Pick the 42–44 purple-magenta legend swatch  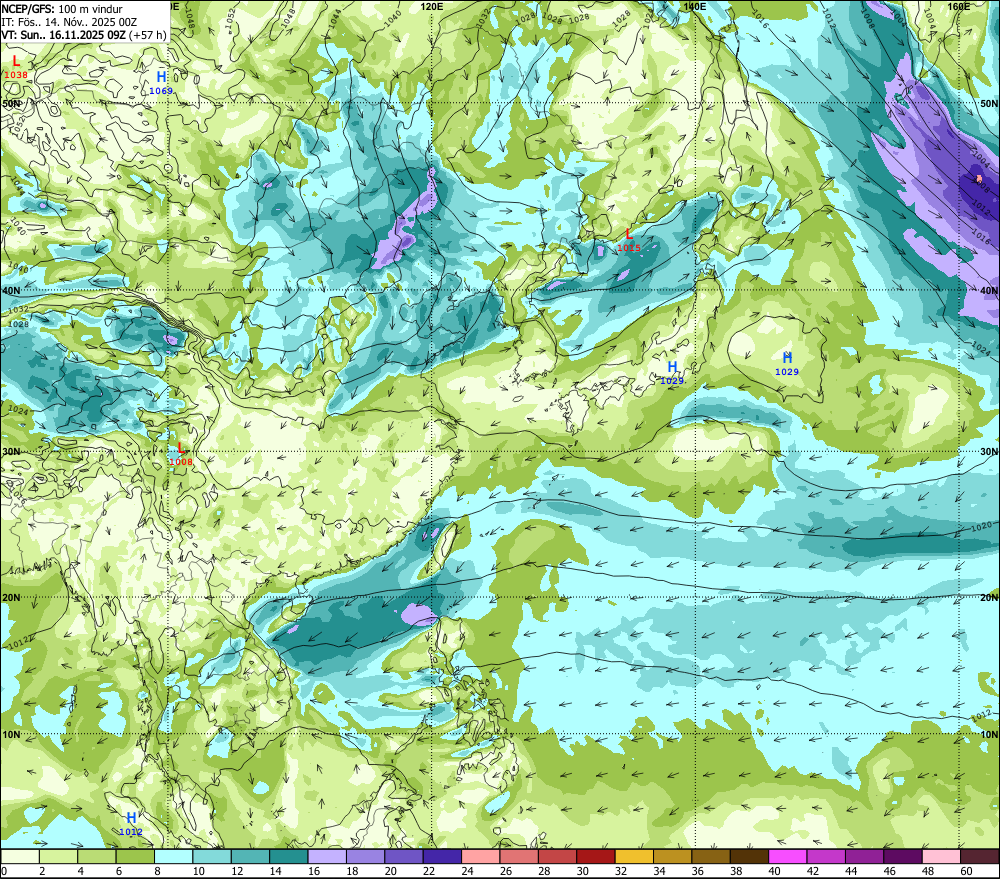coord(825,856)
